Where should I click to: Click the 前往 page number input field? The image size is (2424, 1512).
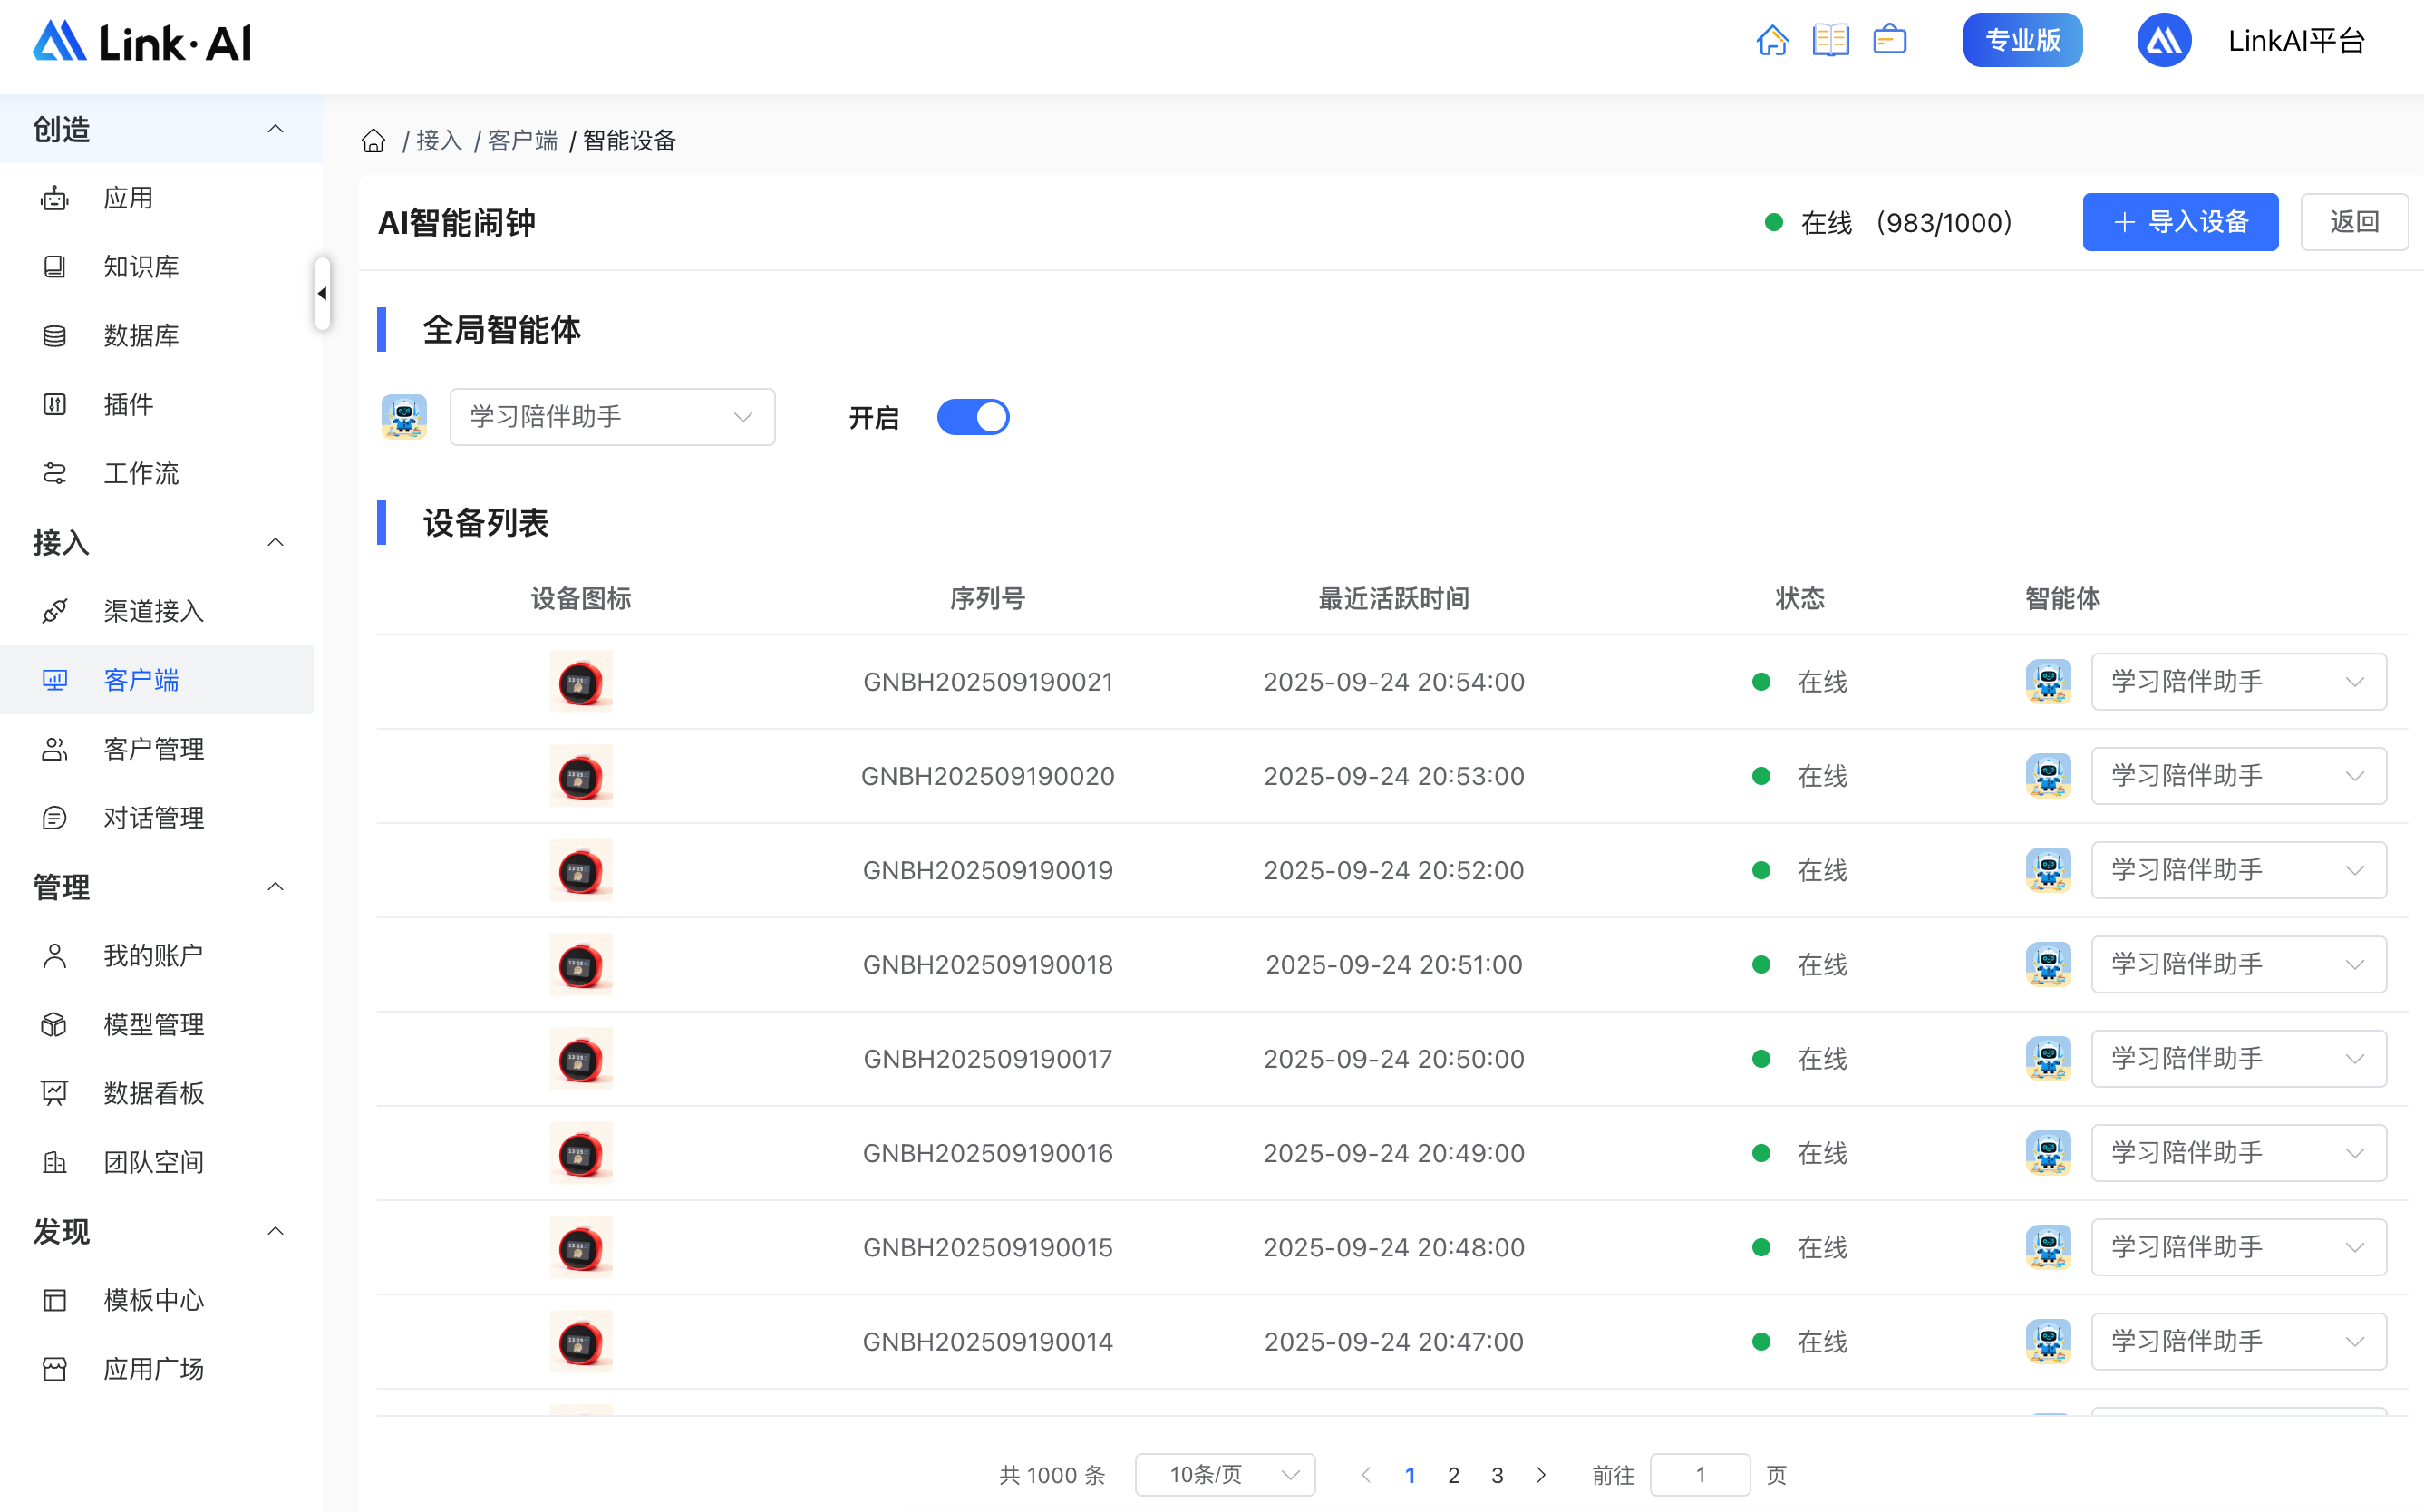point(1699,1475)
